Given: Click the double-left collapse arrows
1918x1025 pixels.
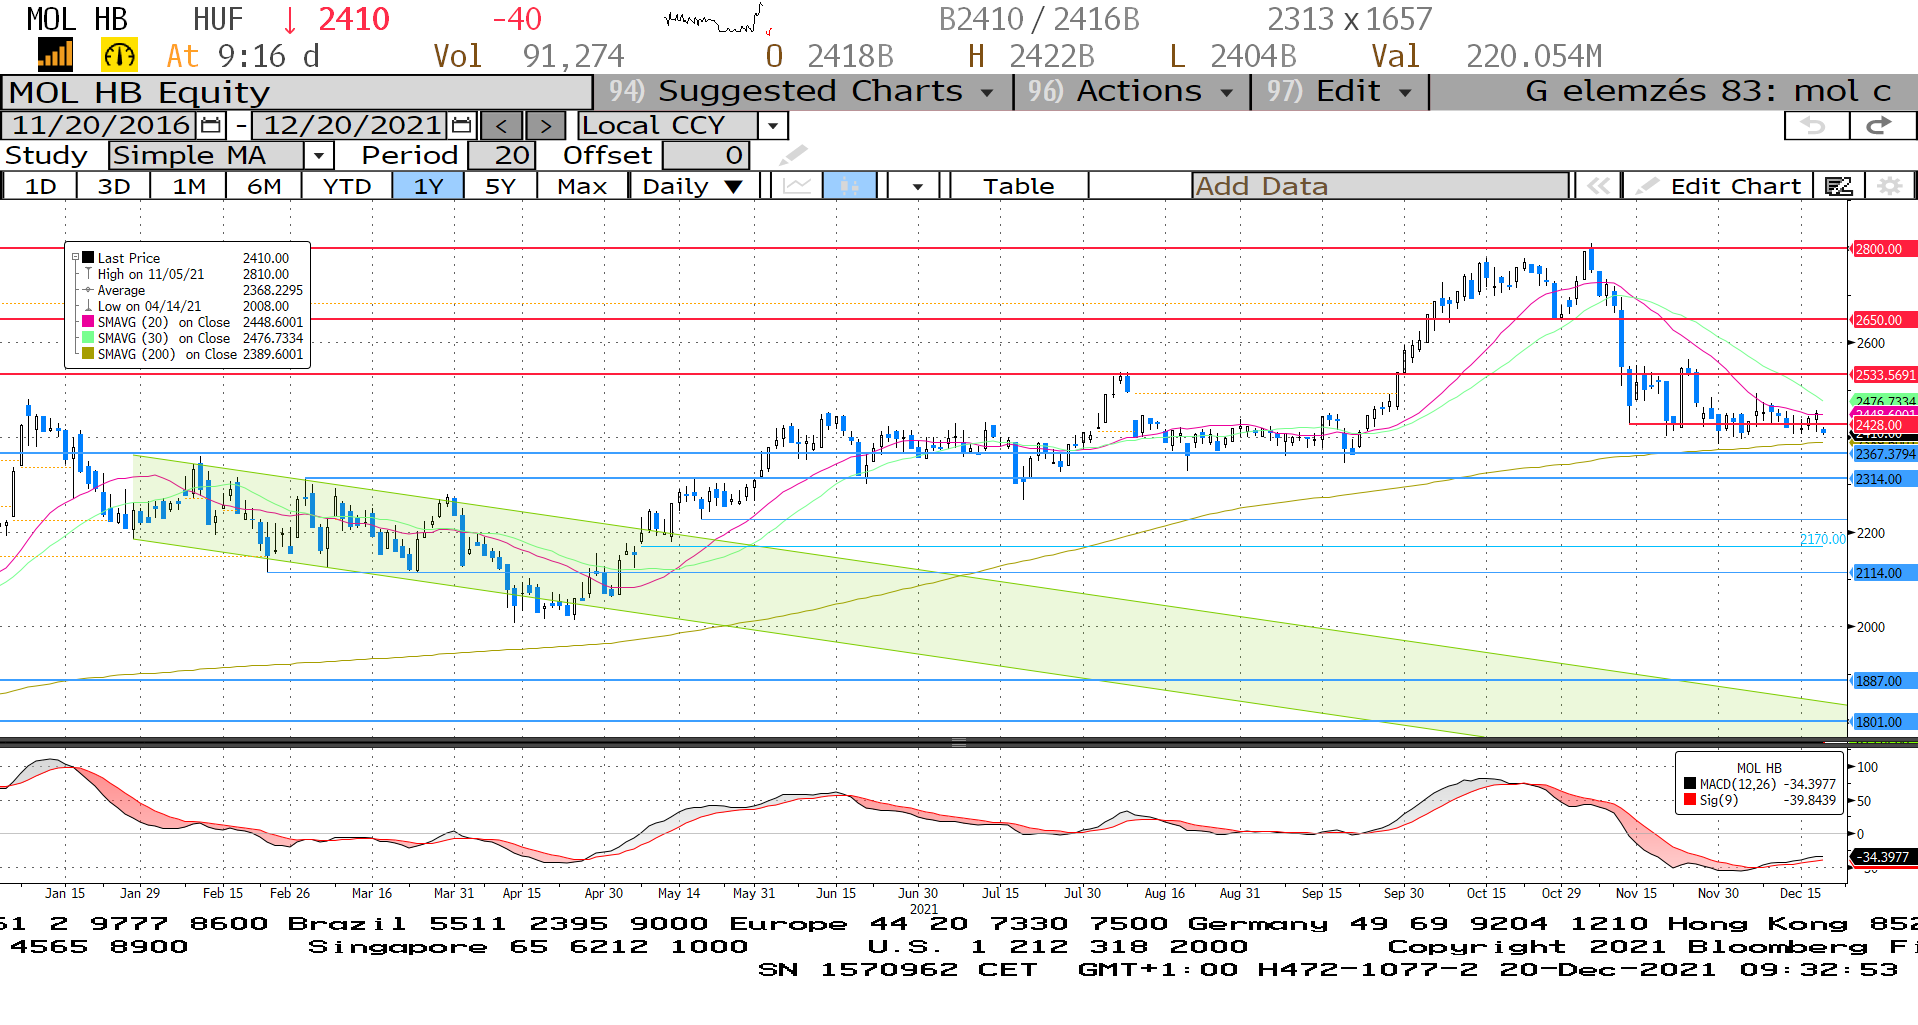Looking at the screenshot, I should coord(1598,186).
